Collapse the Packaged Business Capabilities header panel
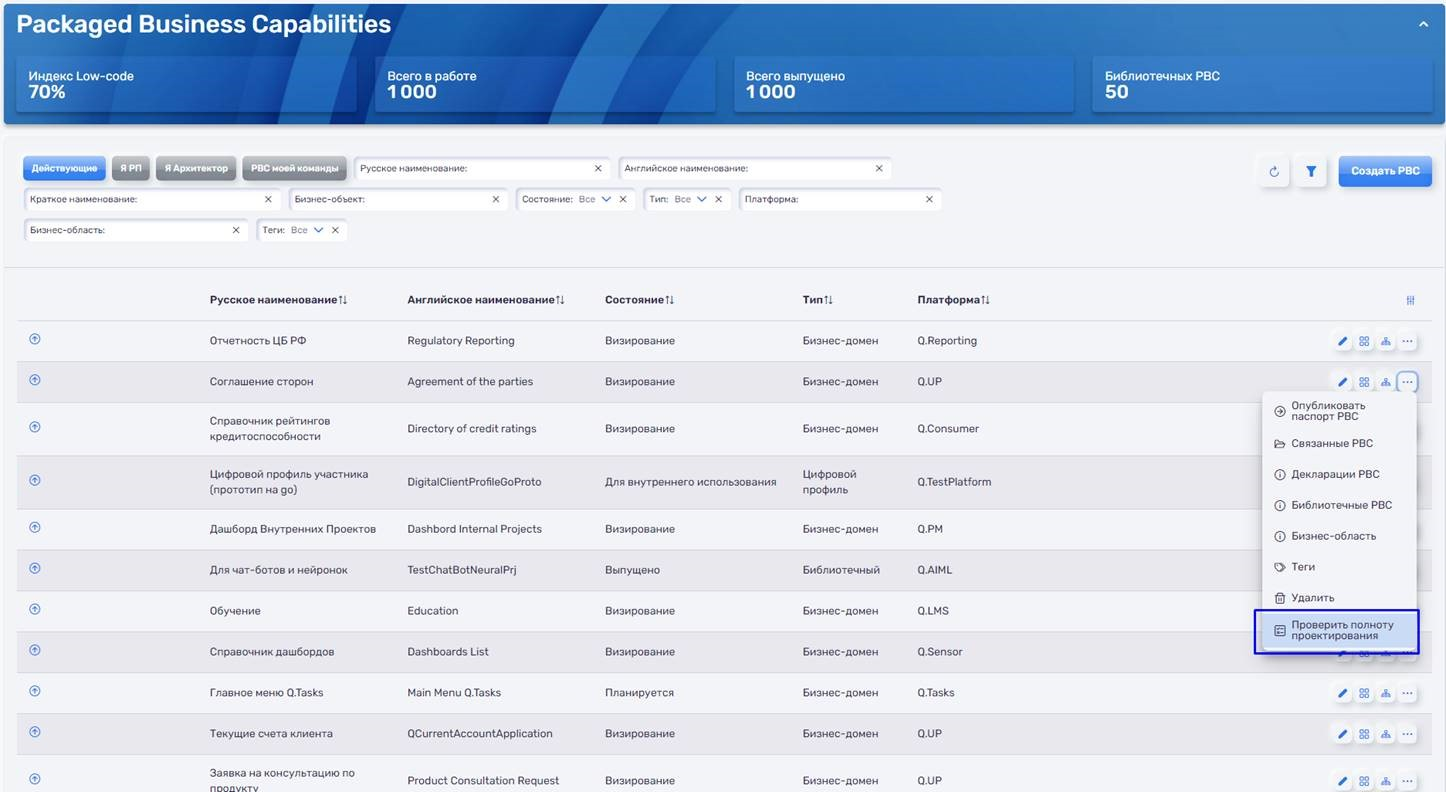 point(1423,24)
